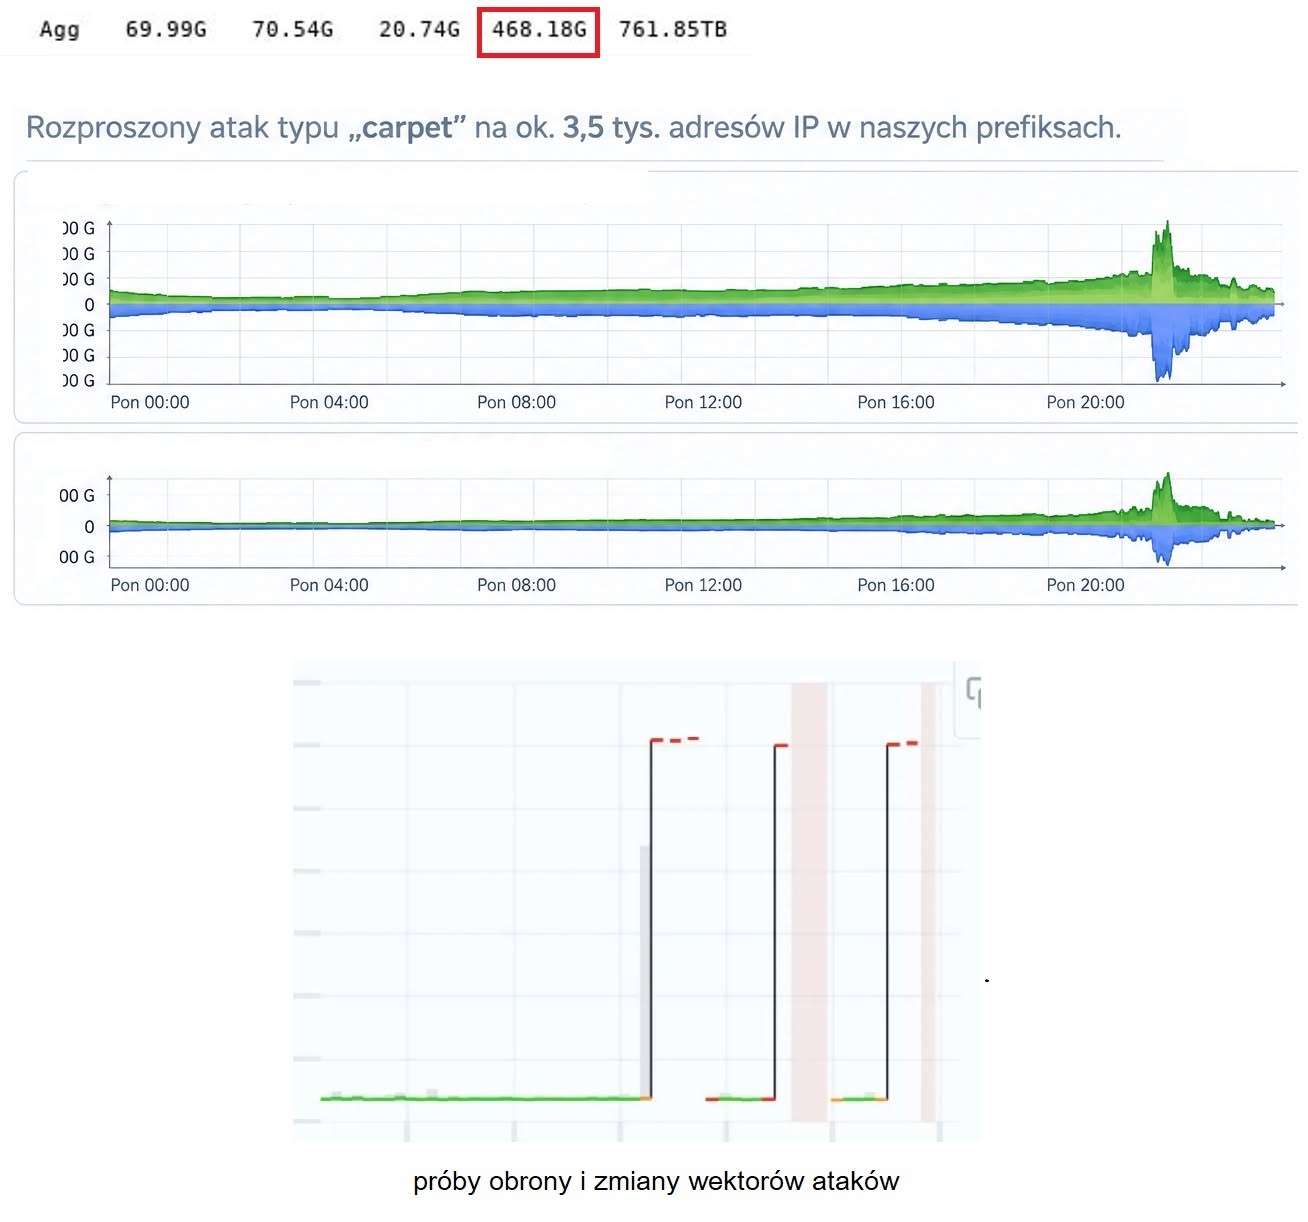The image size is (1308, 1222).
Task: Click the 20.74G value
Action: click(420, 30)
